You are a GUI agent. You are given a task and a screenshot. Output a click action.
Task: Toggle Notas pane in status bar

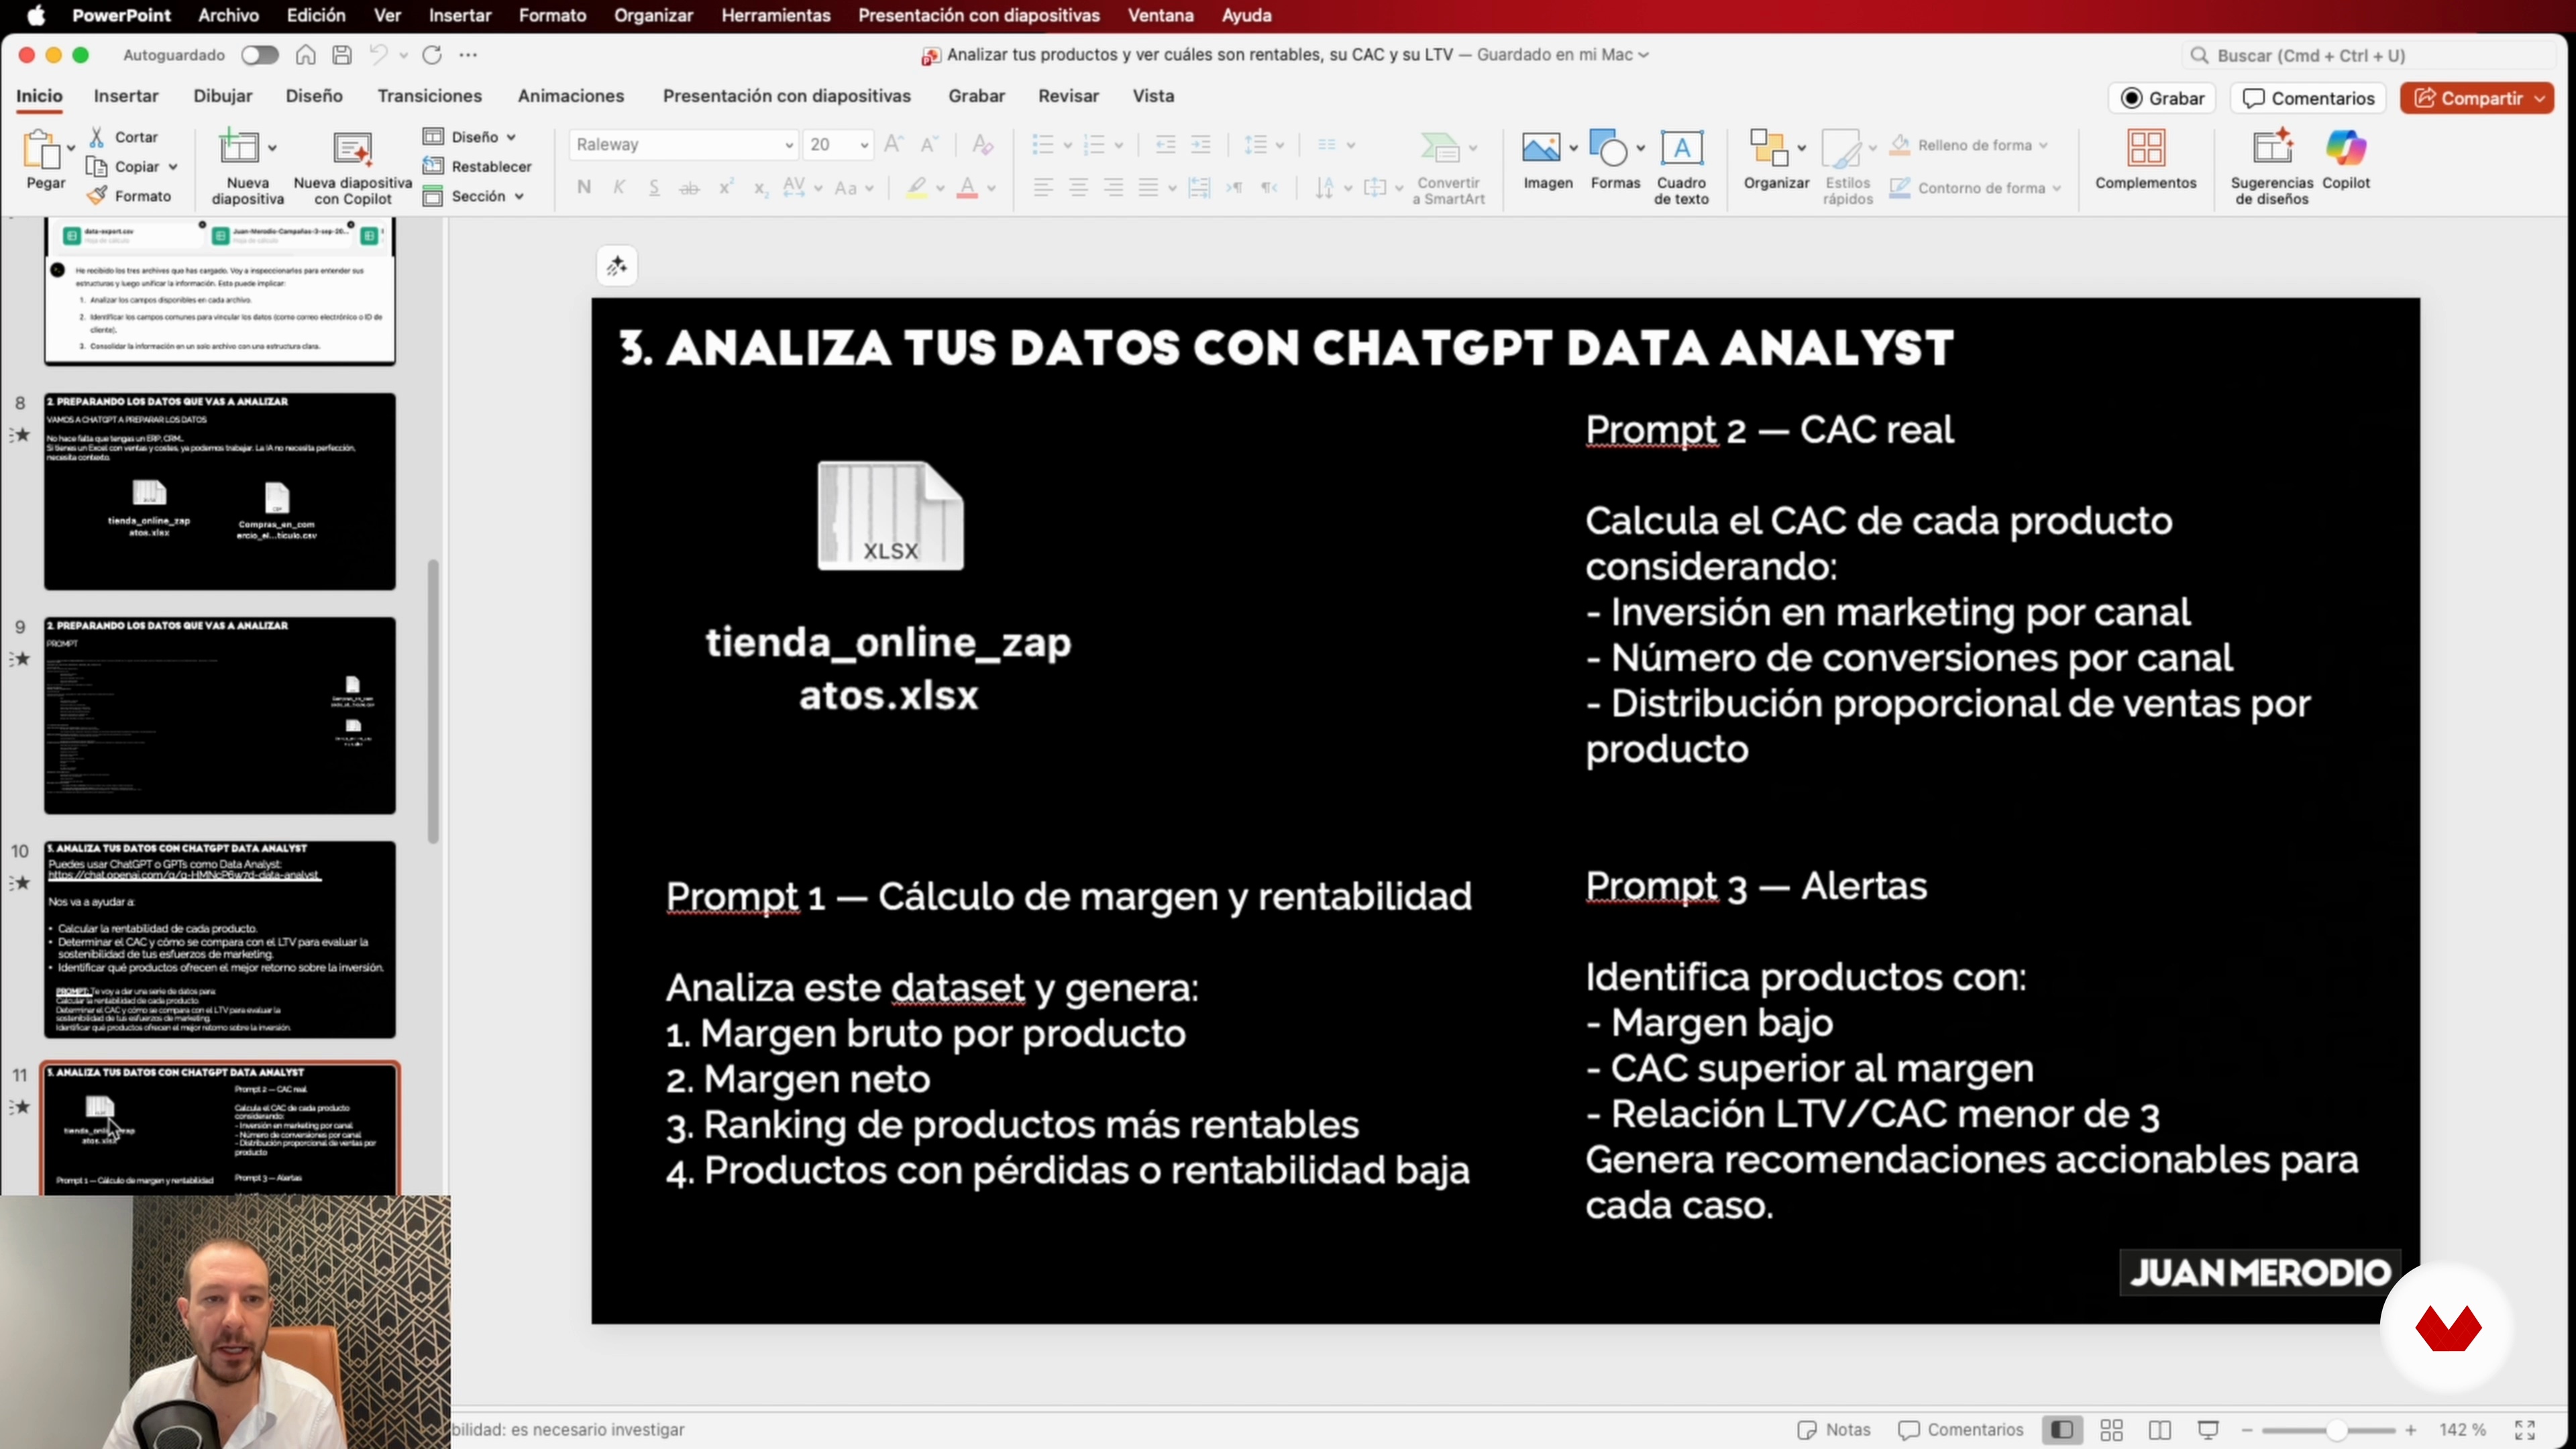[x=1833, y=1430]
